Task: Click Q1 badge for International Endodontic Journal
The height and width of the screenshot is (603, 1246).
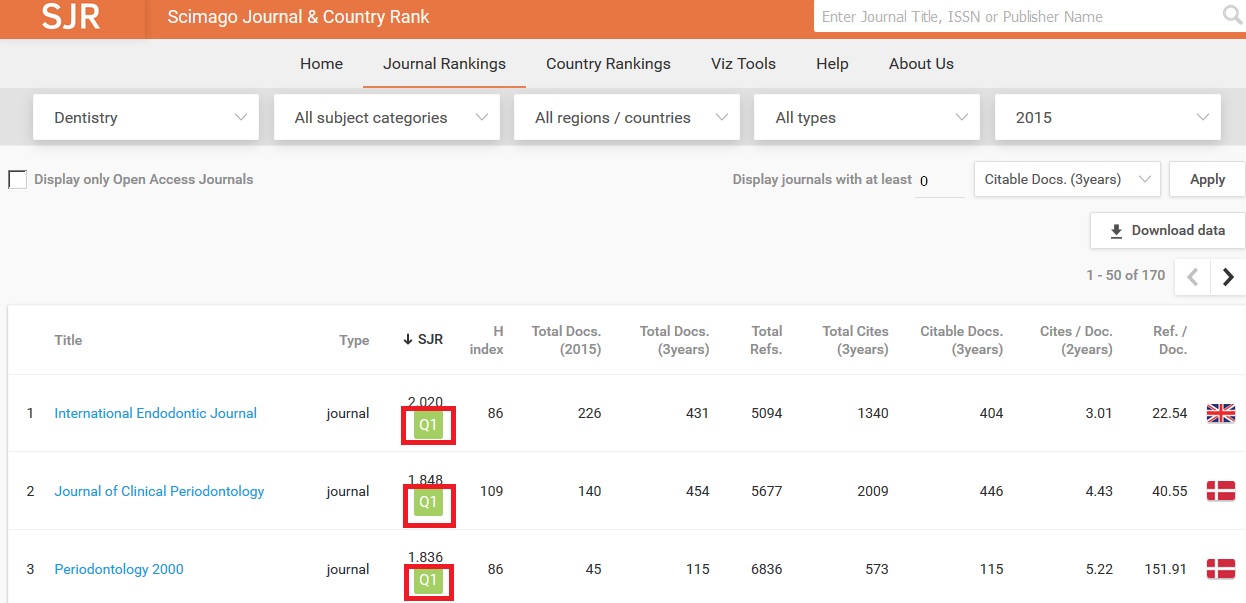Action: click(428, 425)
